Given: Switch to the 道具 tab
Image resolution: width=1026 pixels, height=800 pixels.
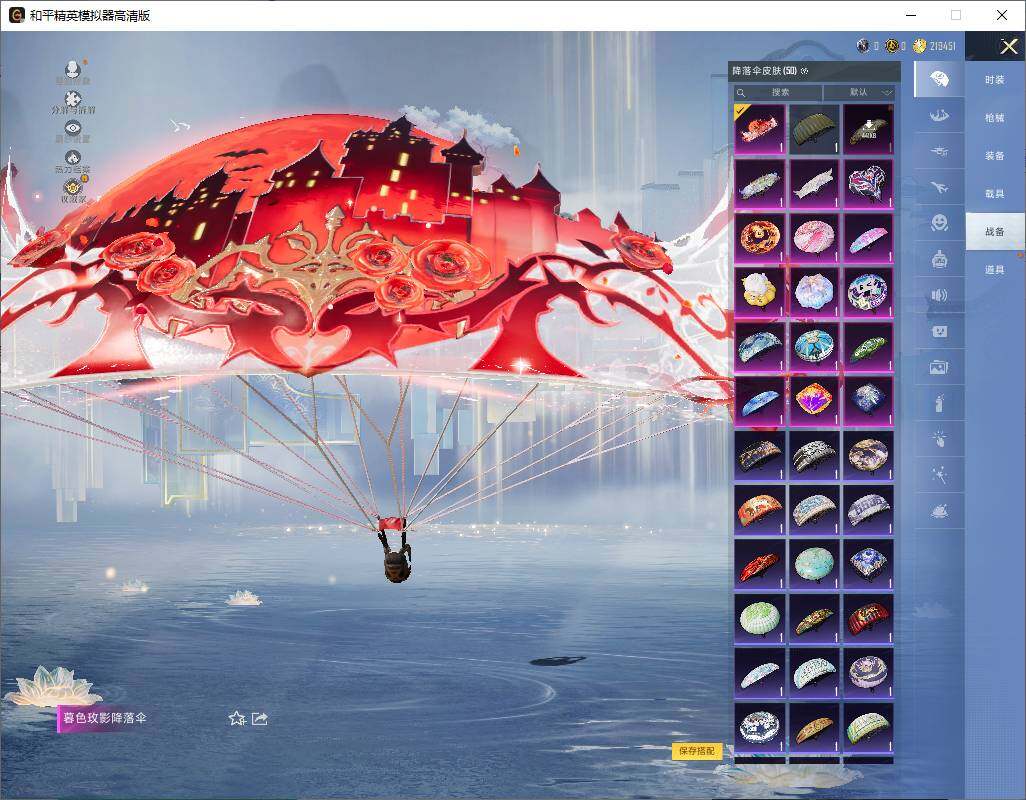Looking at the screenshot, I should click(995, 270).
